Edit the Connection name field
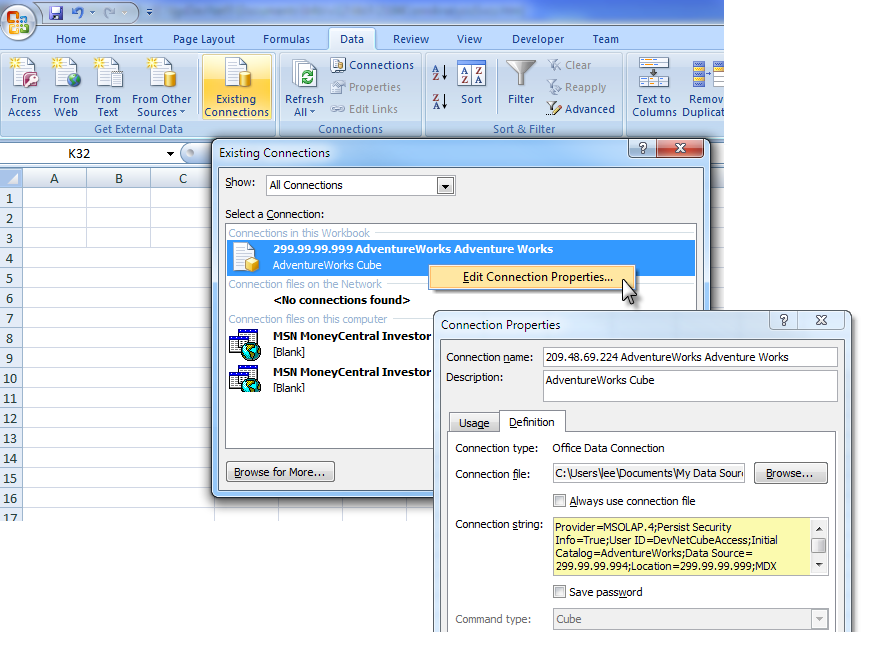869x658 pixels. click(690, 357)
